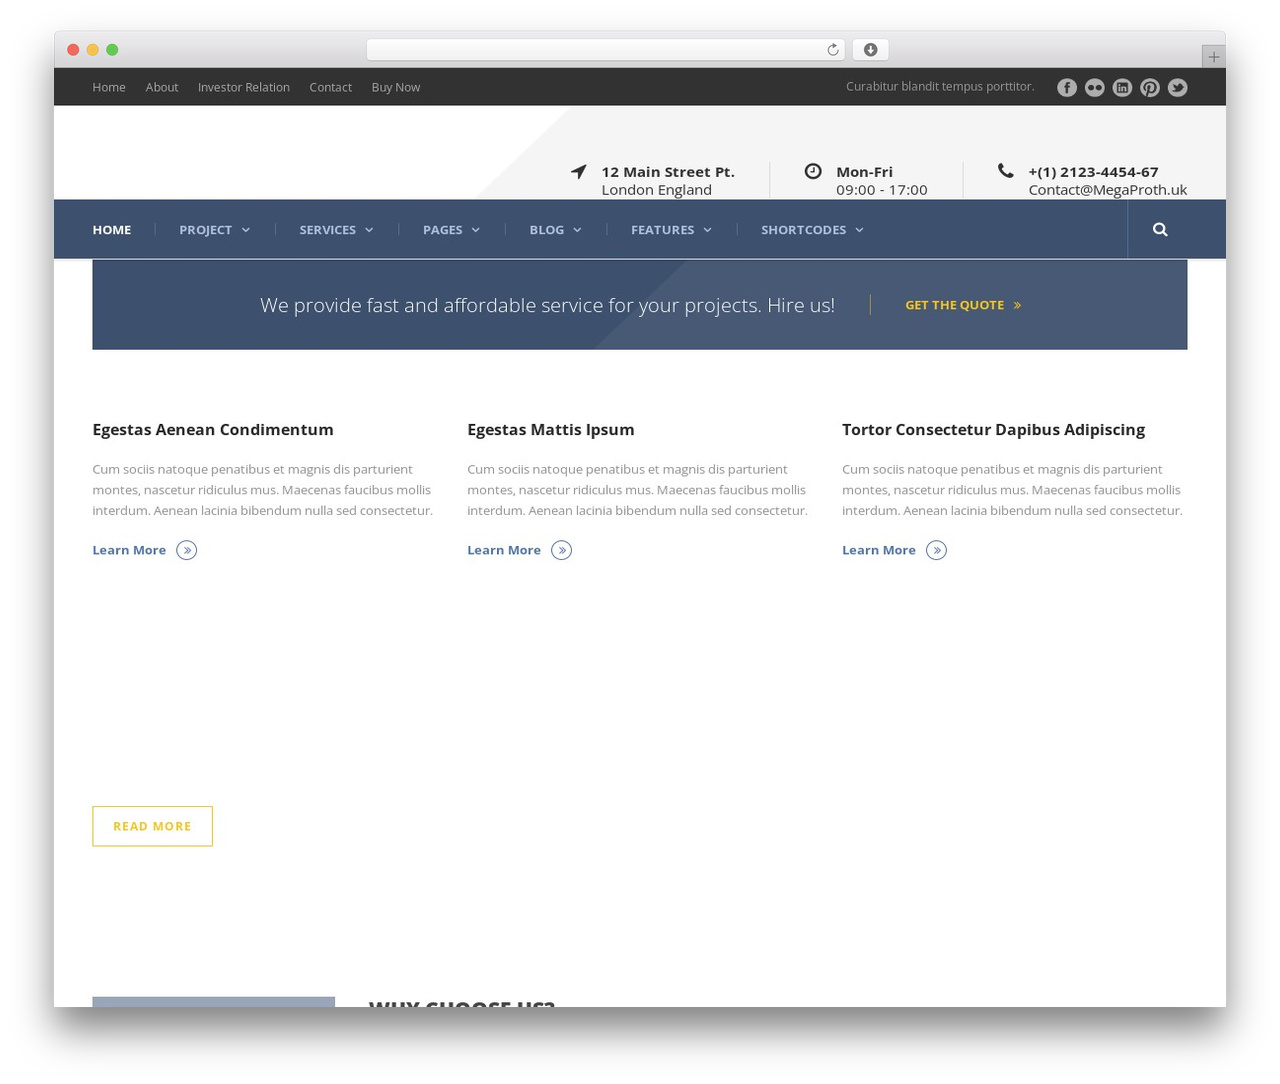Screen dimensions: 1280x1084
Task: Expand the Shortcodes dropdown menu
Action: click(x=812, y=230)
